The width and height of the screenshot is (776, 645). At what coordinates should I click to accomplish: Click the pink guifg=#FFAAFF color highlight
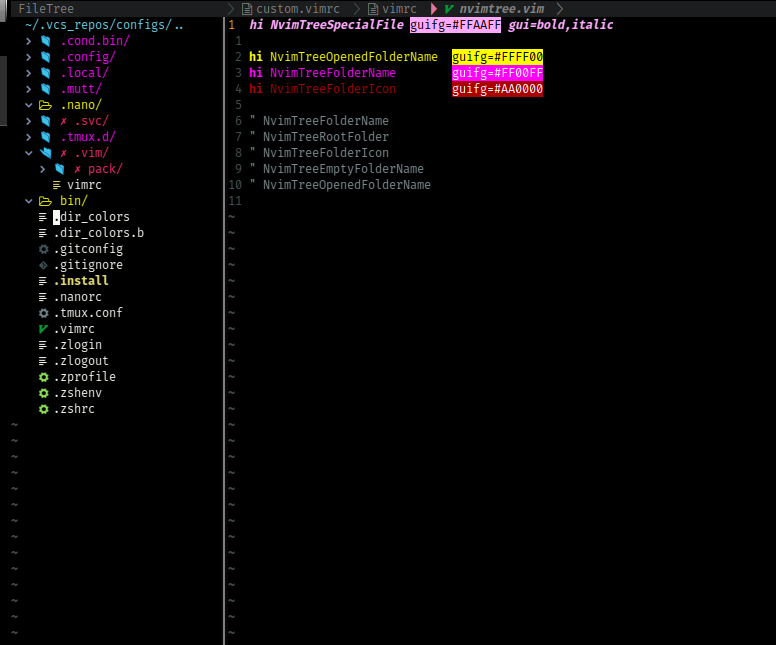pyautogui.click(x=455, y=25)
